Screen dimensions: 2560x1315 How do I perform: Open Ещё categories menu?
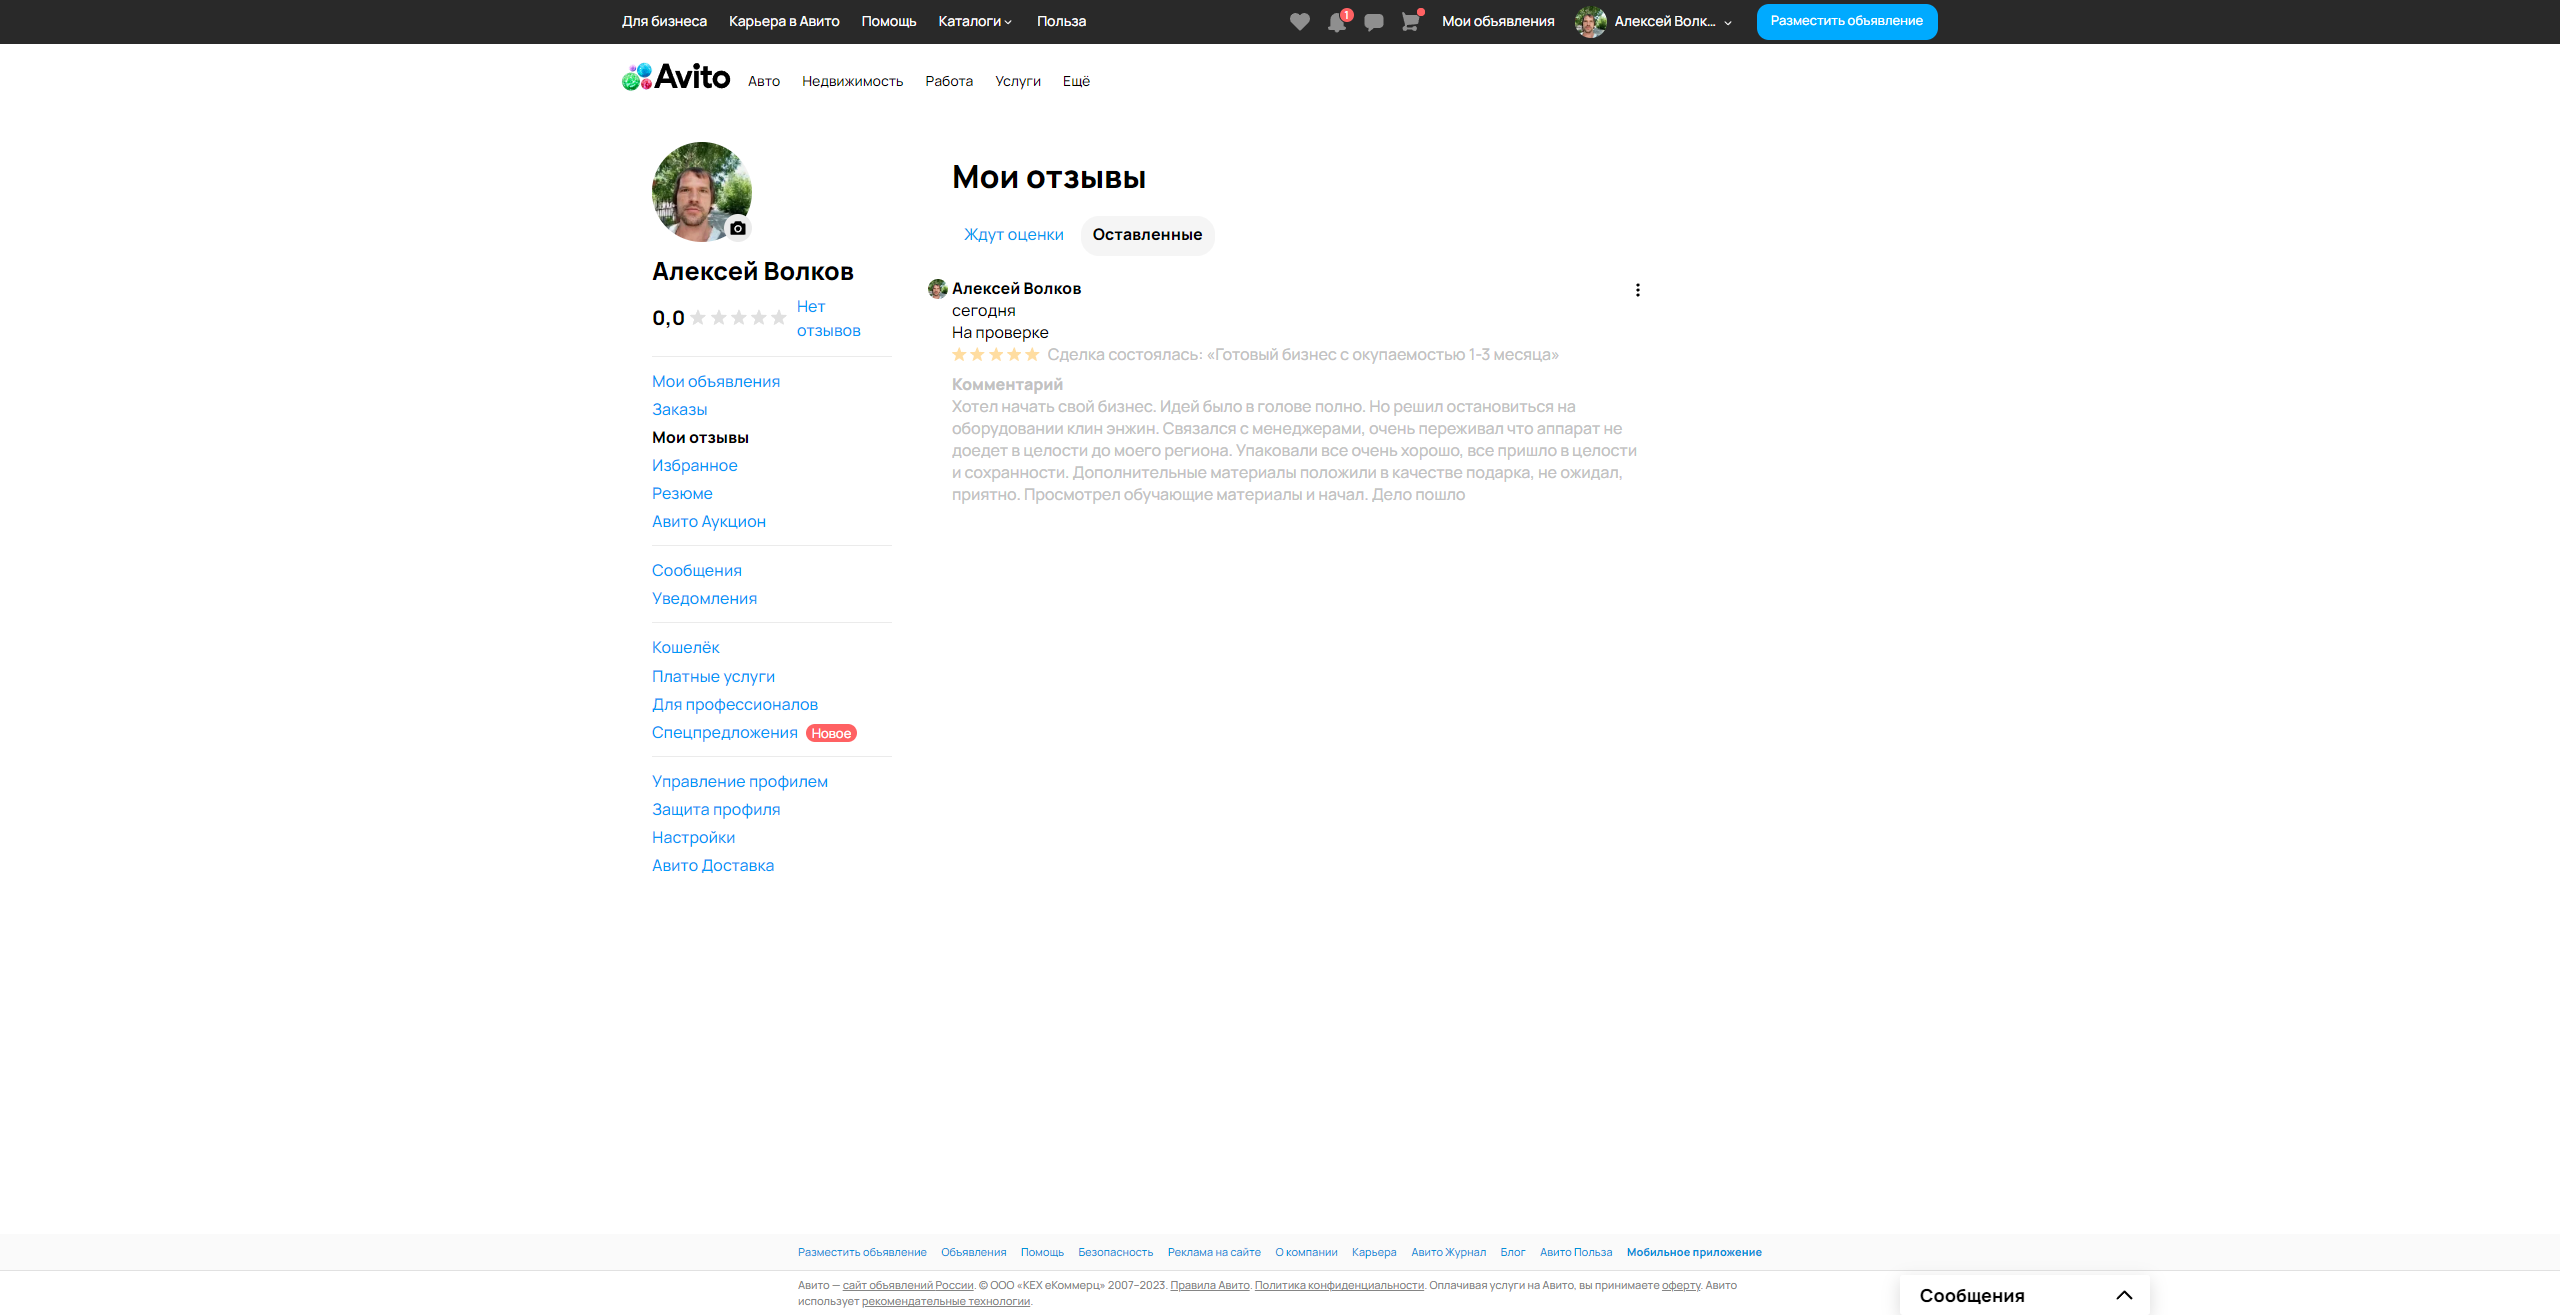pos(1076,81)
